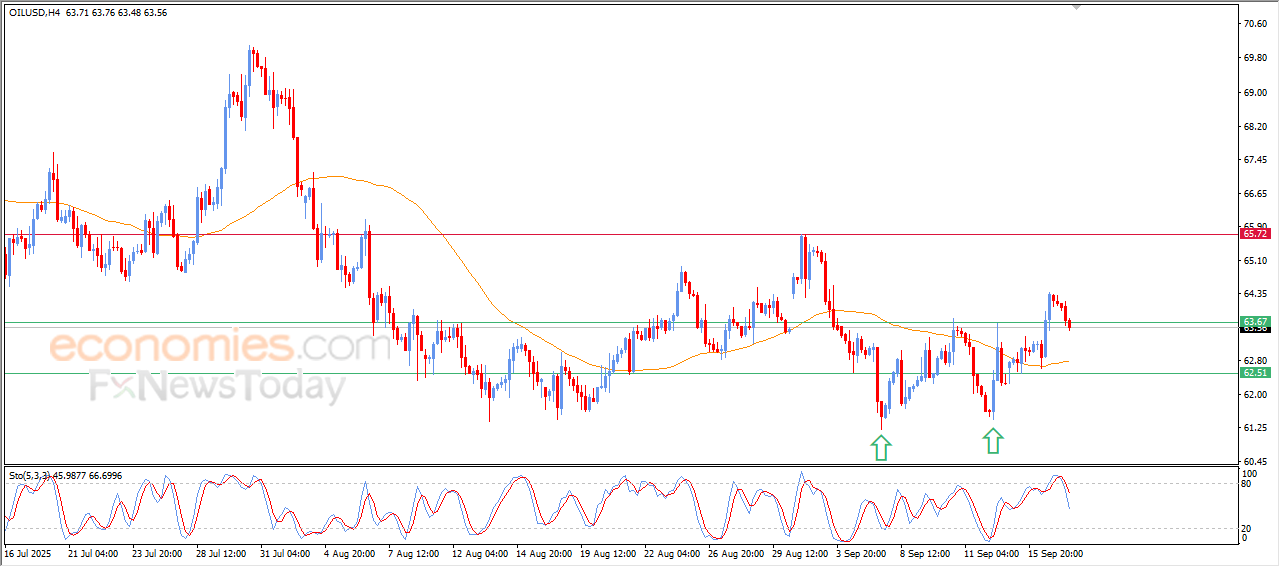The height and width of the screenshot is (567, 1280).
Task: Click the 66.65 price axis label
Action: pos(1254,194)
